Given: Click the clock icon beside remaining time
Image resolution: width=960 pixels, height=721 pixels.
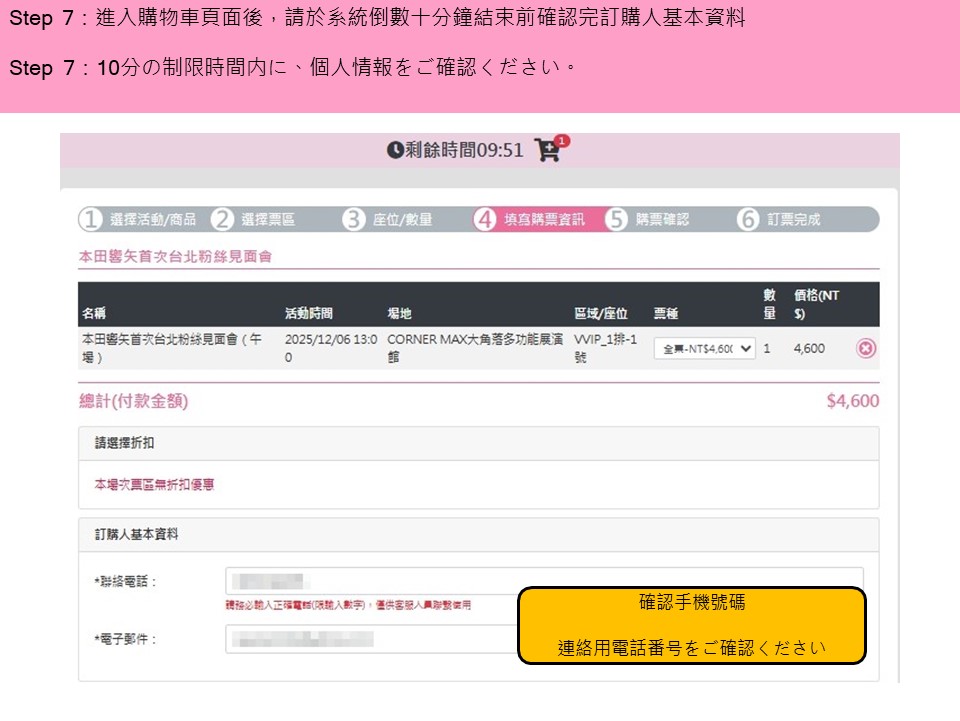Looking at the screenshot, I should tap(396, 150).
